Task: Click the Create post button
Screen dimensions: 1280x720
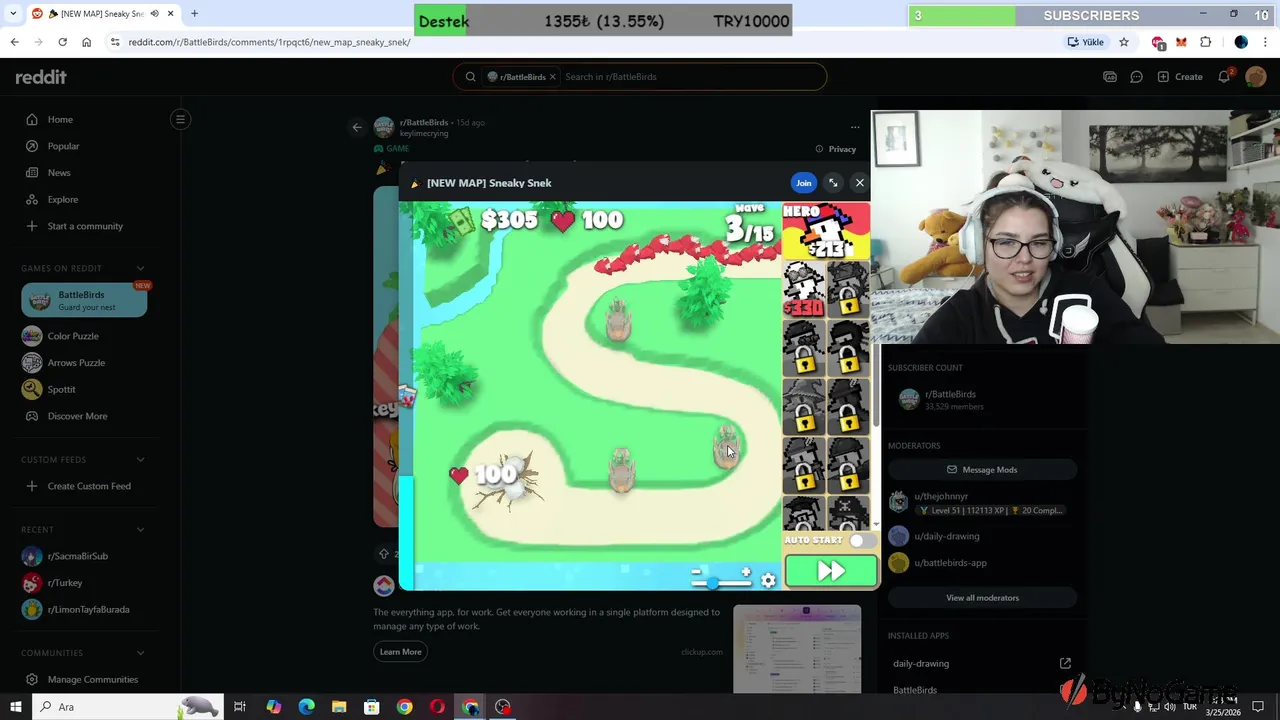Action: [1180, 77]
